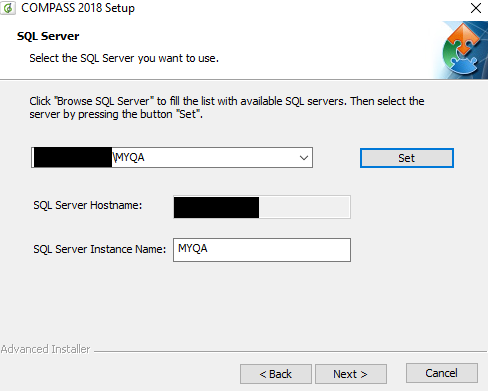Go Back to previous step
Viewport: 488px width, 391px height.
[276, 374]
